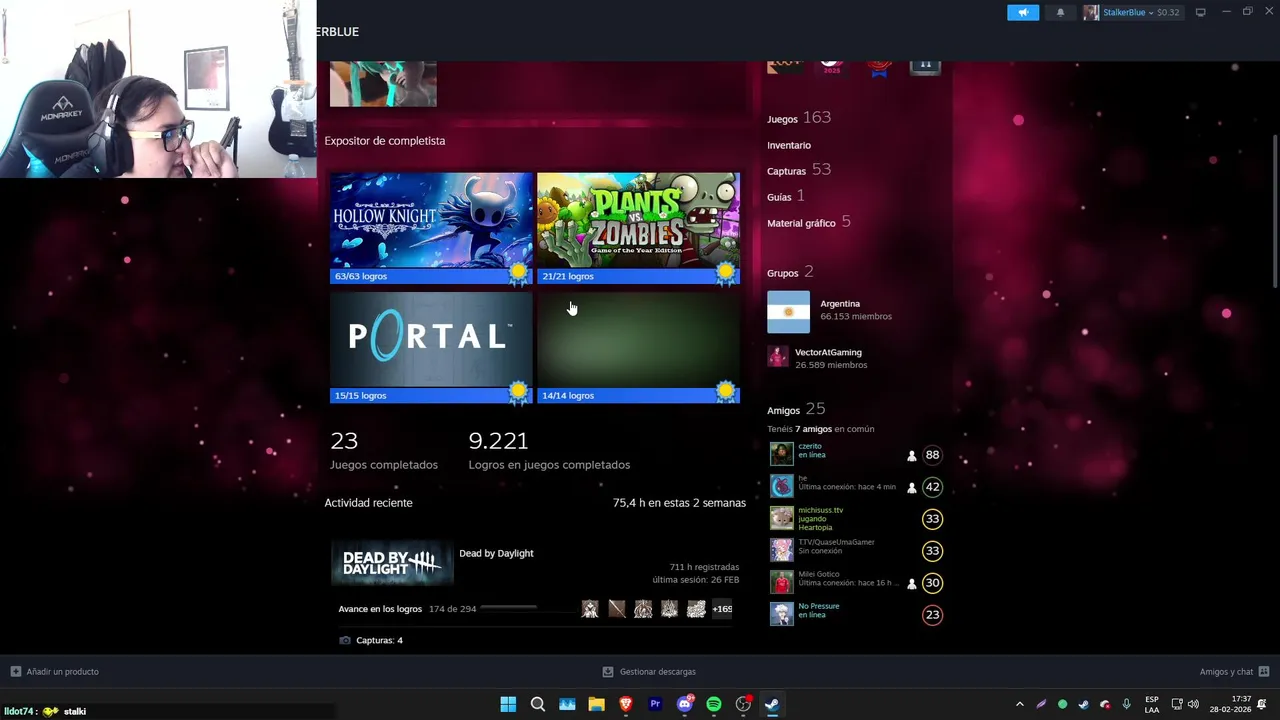Image resolution: width=1280 pixels, height=720 pixels.
Task: Open Windows taskbar search
Action: pos(537,704)
